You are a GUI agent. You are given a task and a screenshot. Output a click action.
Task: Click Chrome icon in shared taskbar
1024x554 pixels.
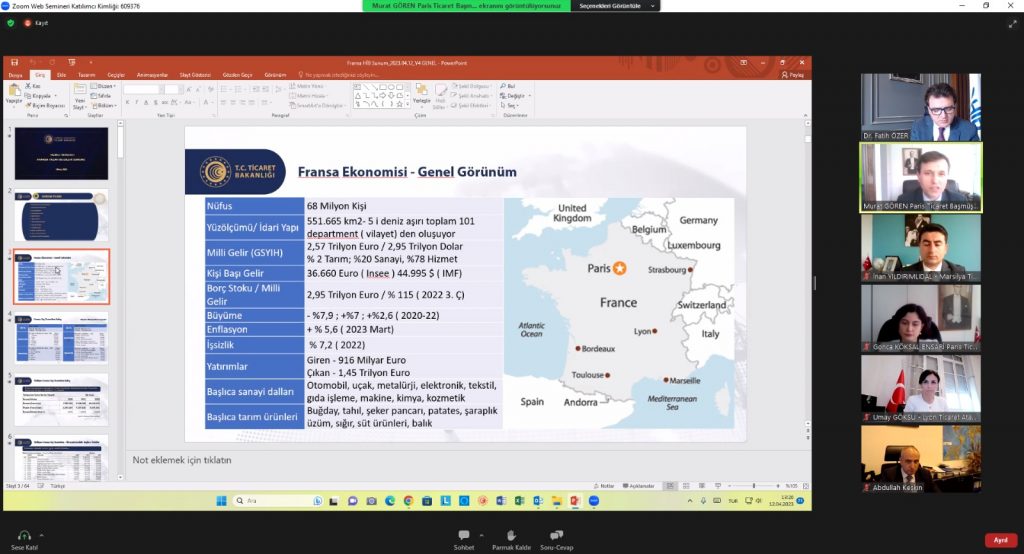[408, 501]
